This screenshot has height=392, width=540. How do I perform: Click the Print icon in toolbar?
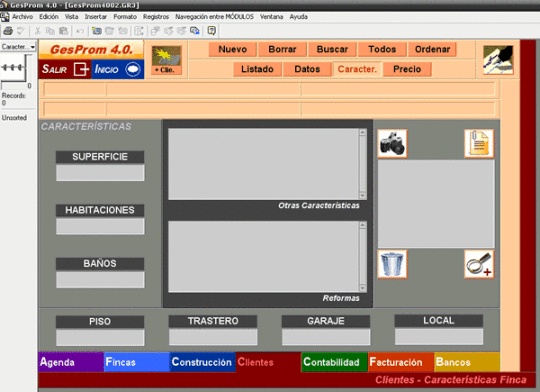tap(8, 31)
